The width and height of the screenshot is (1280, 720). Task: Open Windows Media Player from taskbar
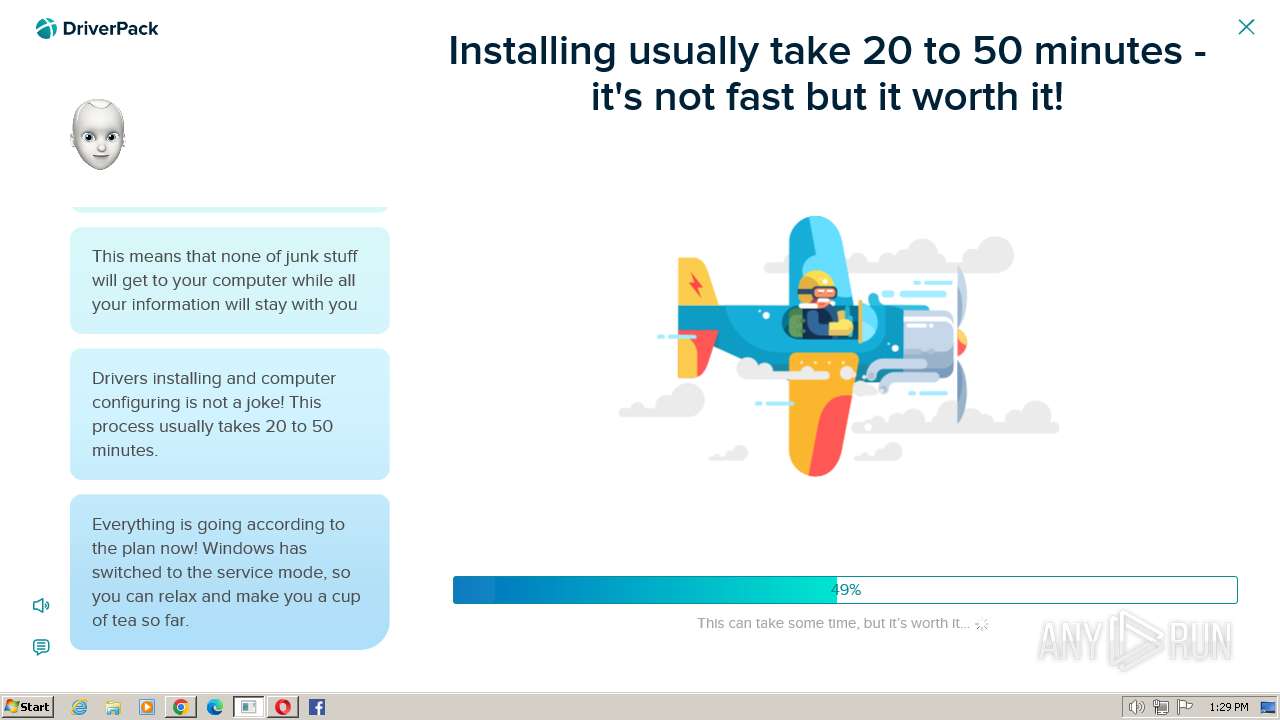pyautogui.click(x=147, y=707)
